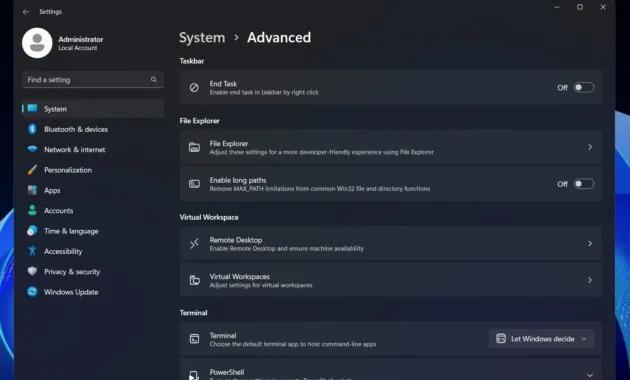Click the Accessibility figure icon
The image size is (630, 380).
pos(33,251)
